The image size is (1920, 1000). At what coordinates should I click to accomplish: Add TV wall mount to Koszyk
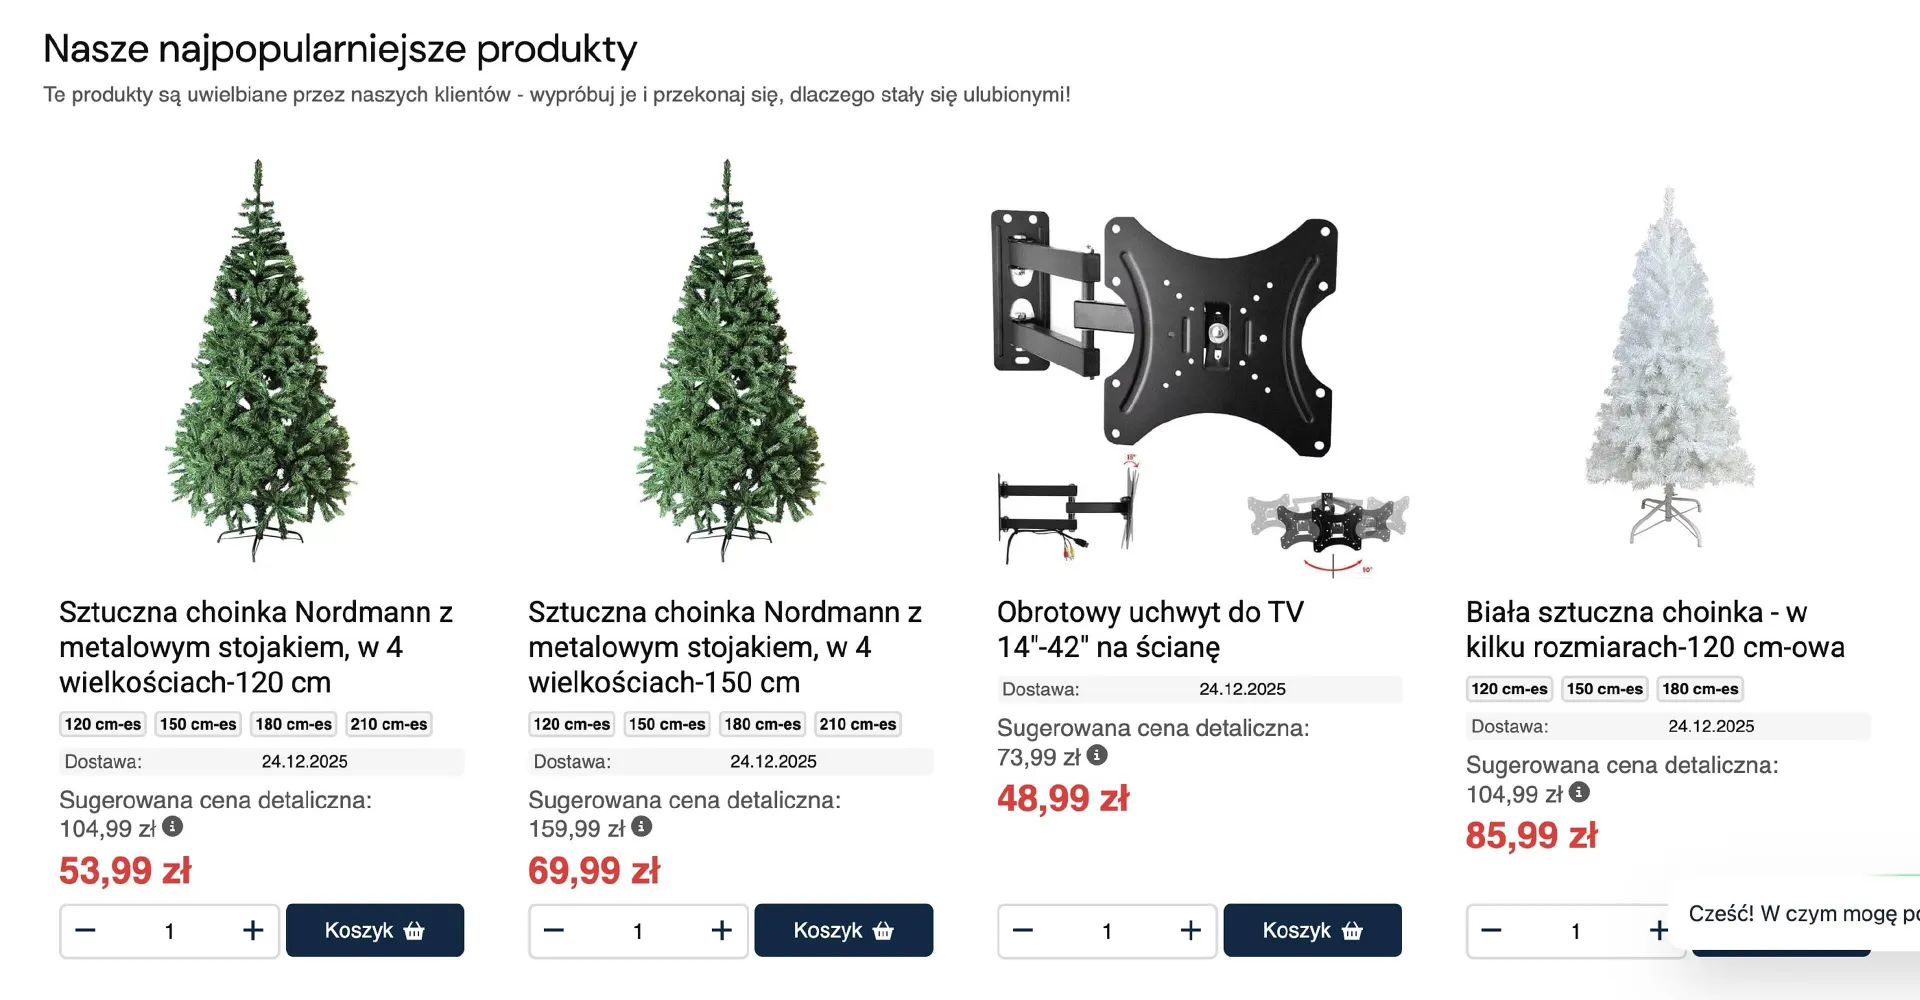click(1312, 931)
